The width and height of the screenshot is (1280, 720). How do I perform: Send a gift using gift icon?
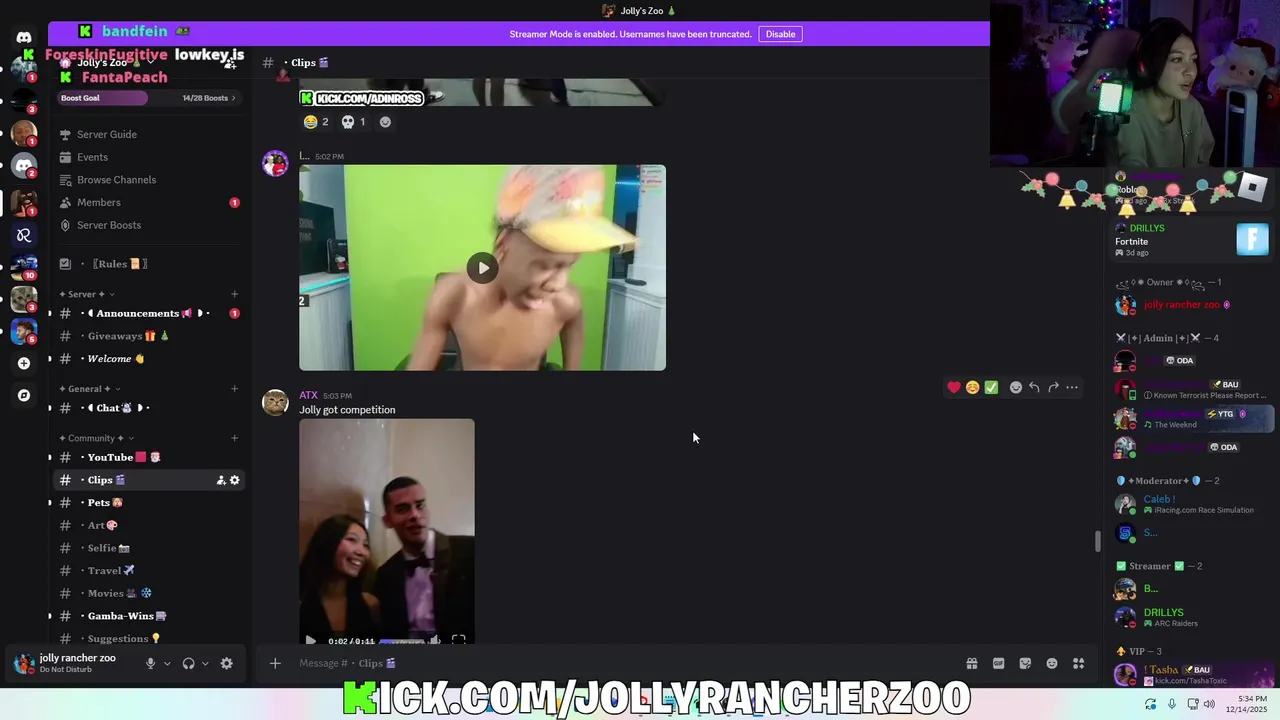point(971,663)
